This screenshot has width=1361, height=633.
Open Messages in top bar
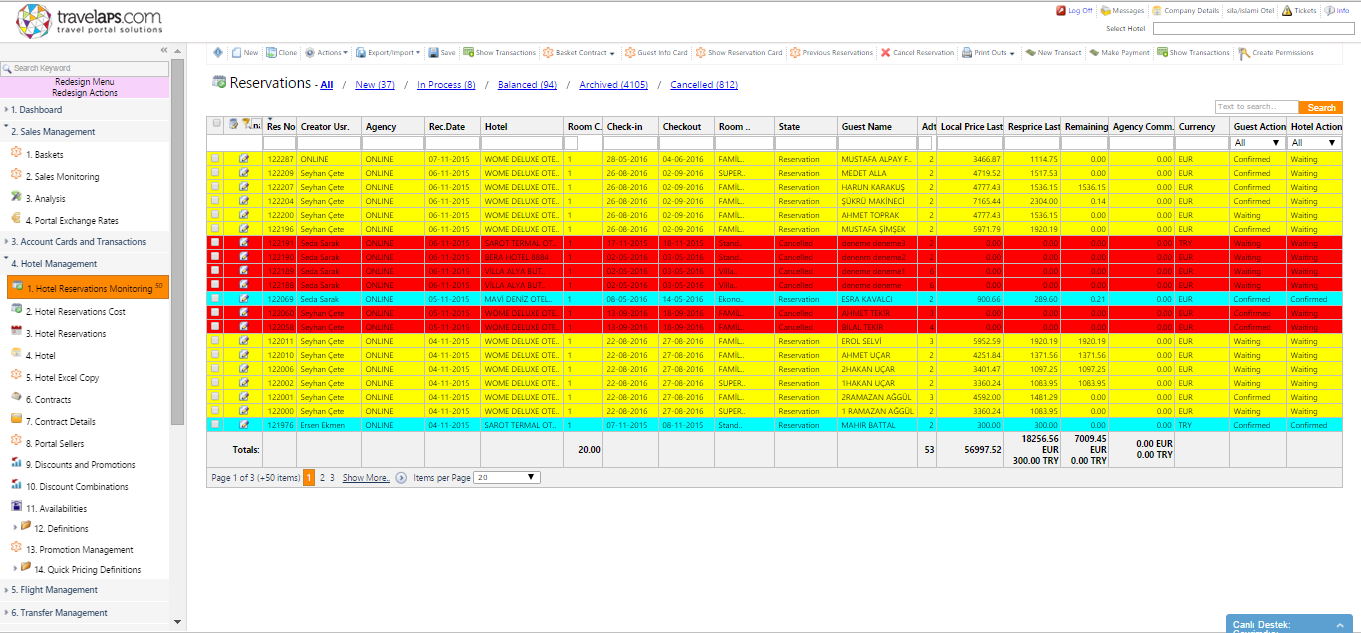[x=1121, y=11]
